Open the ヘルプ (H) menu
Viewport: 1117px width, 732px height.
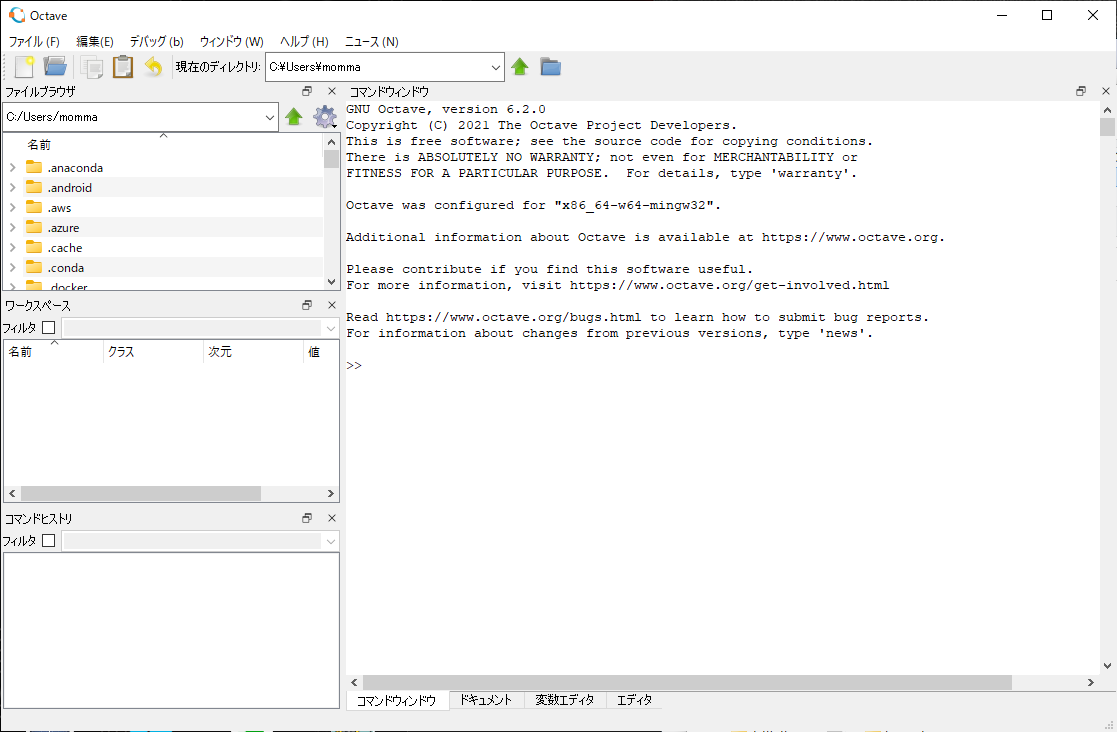tap(304, 41)
